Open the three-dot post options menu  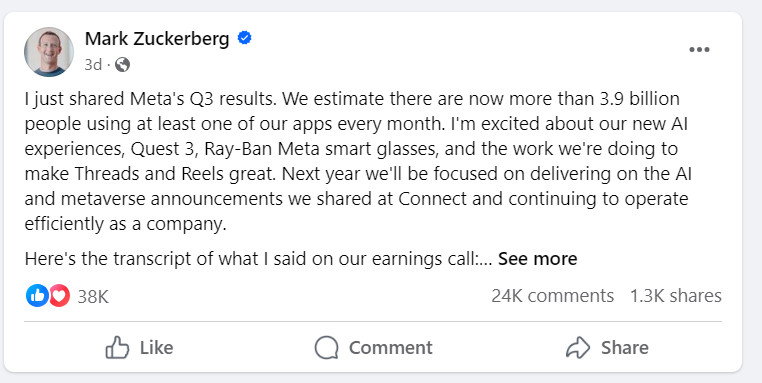click(699, 50)
